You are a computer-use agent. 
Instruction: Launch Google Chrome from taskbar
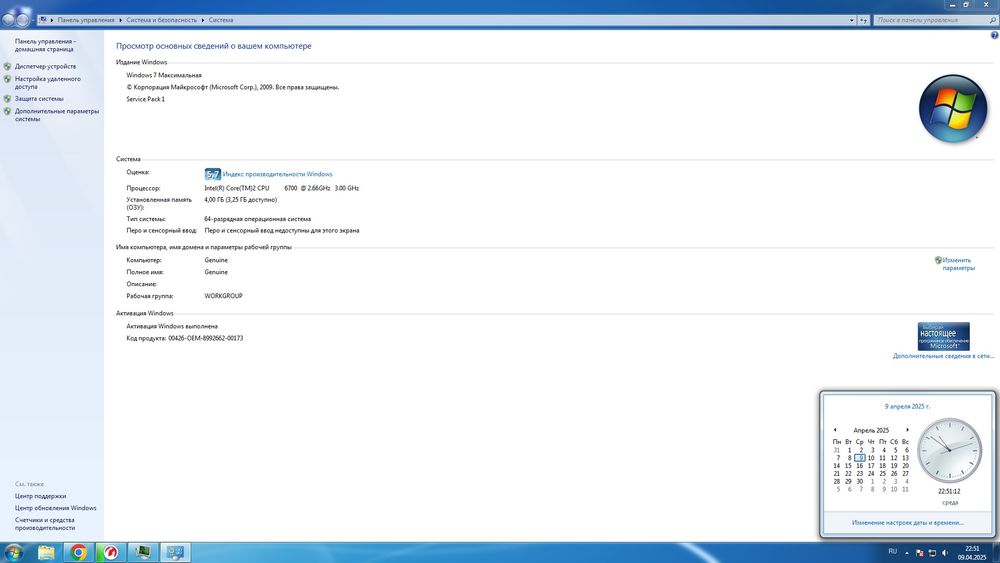[x=78, y=552]
